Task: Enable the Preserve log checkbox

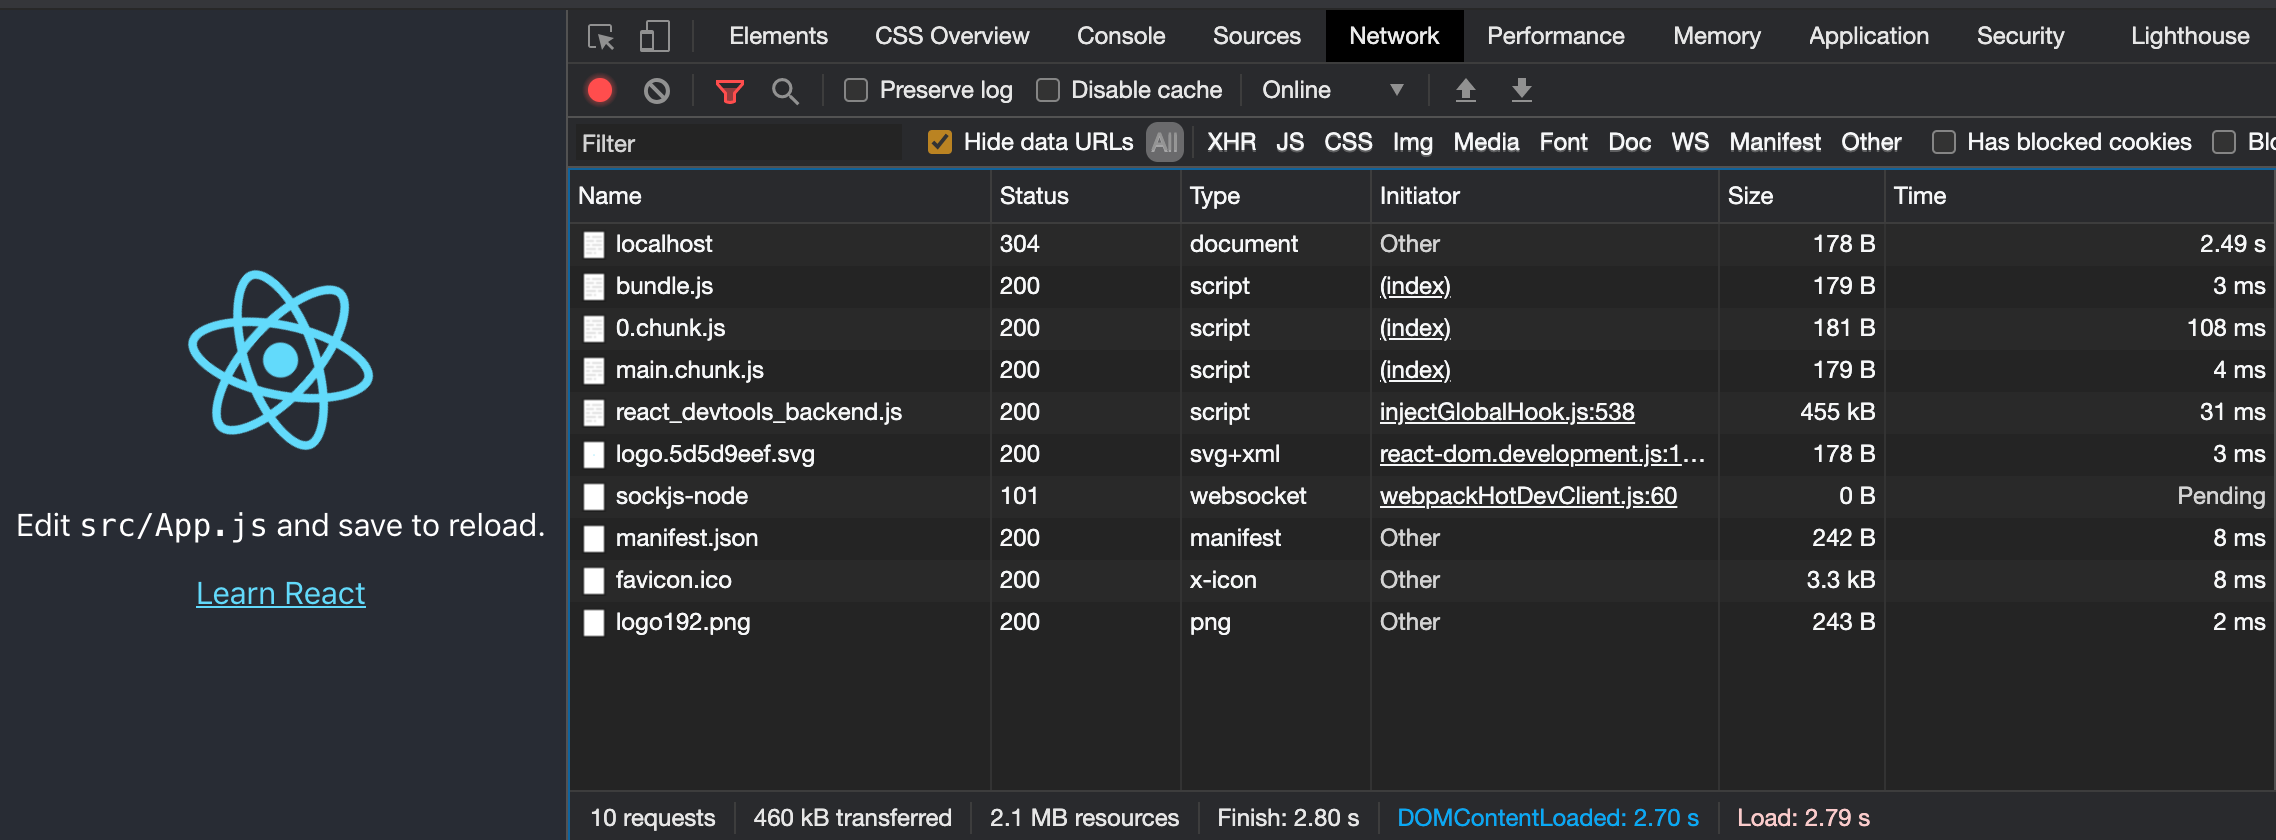Action: (856, 90)
